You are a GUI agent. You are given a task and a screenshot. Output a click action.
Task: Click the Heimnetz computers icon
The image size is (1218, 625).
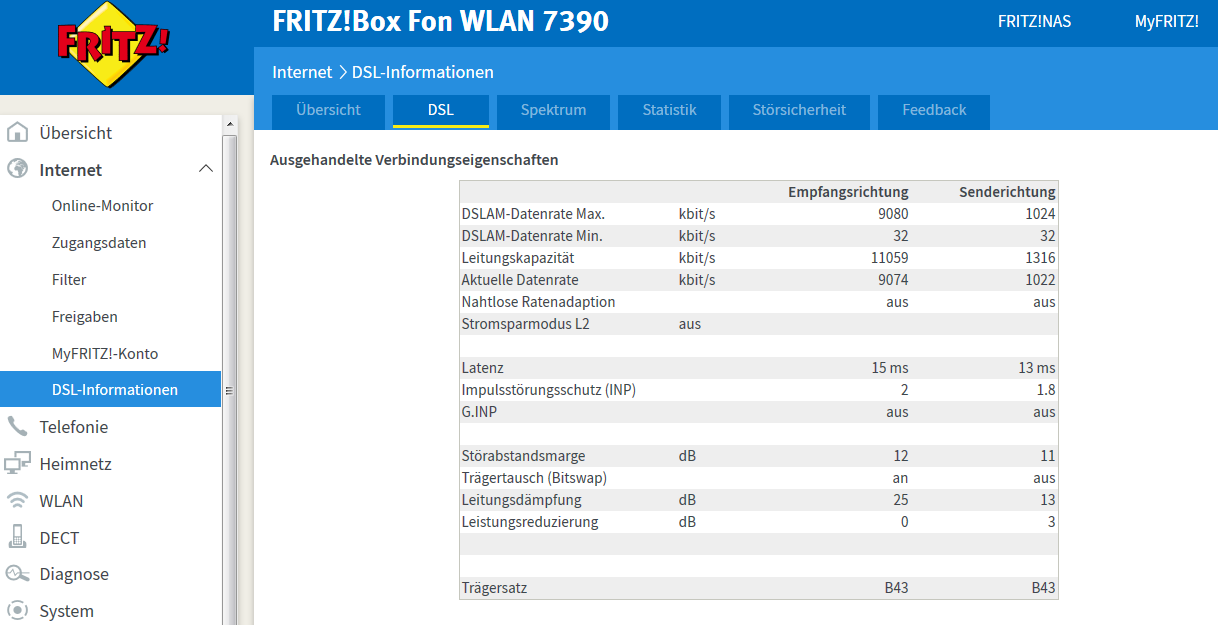[x=17, y=464]
